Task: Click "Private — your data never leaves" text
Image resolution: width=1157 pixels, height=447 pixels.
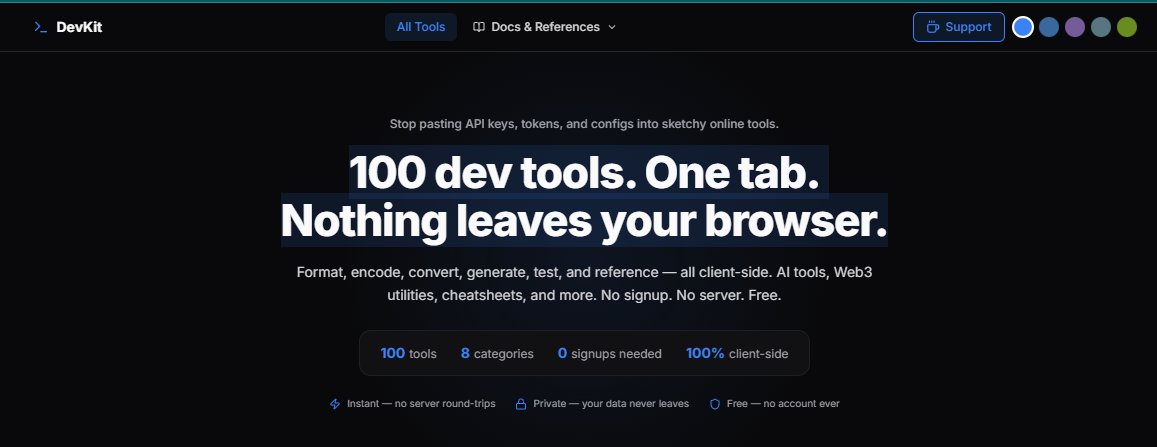Action: [x=611, y=404]
